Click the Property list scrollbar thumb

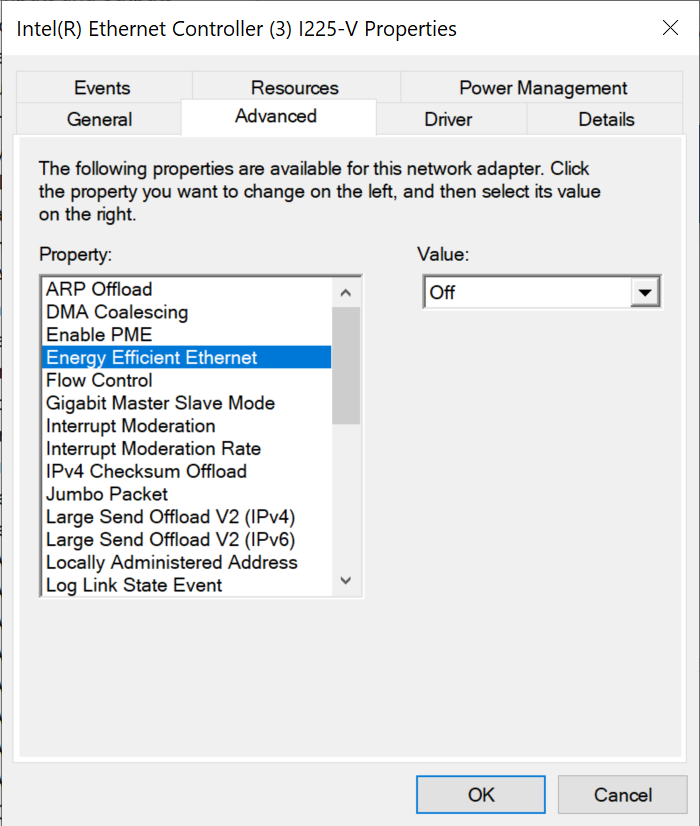tap(345, 365)
